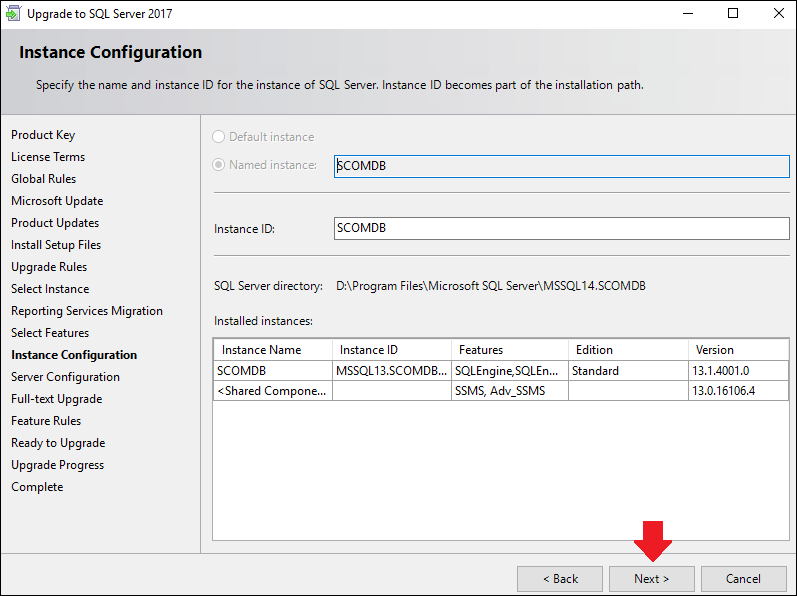Click the SQLEngine,SQLEn... features cell
The height and width of the screenshot is (596, 797).
(x=510, y=371)
